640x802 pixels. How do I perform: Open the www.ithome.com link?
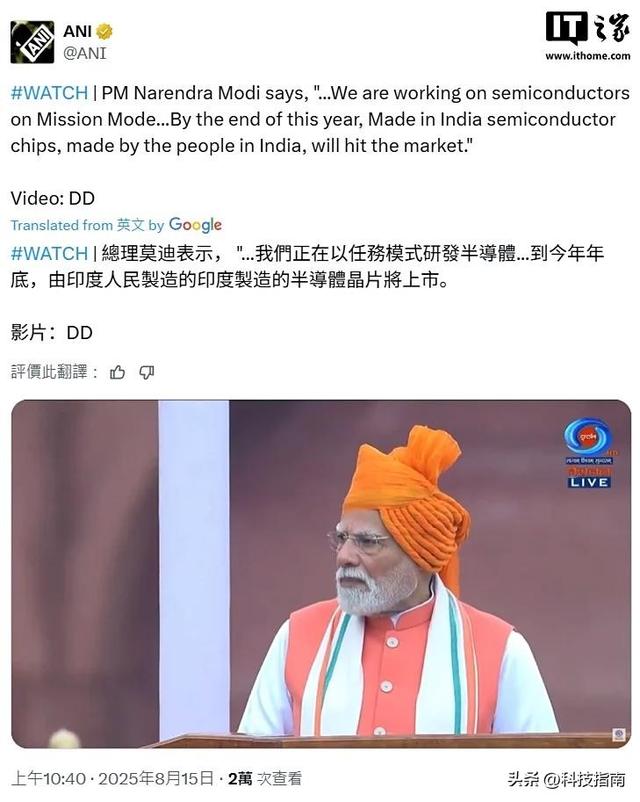pyautogui.click(x=587, y=56)
